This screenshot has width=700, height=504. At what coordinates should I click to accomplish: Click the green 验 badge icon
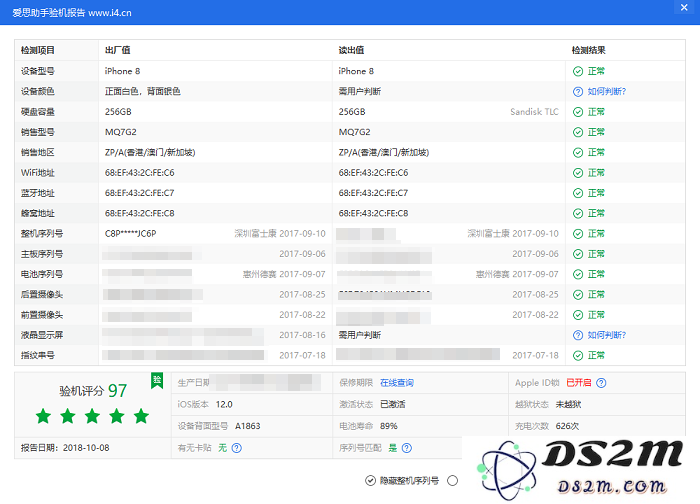point(157,380)
